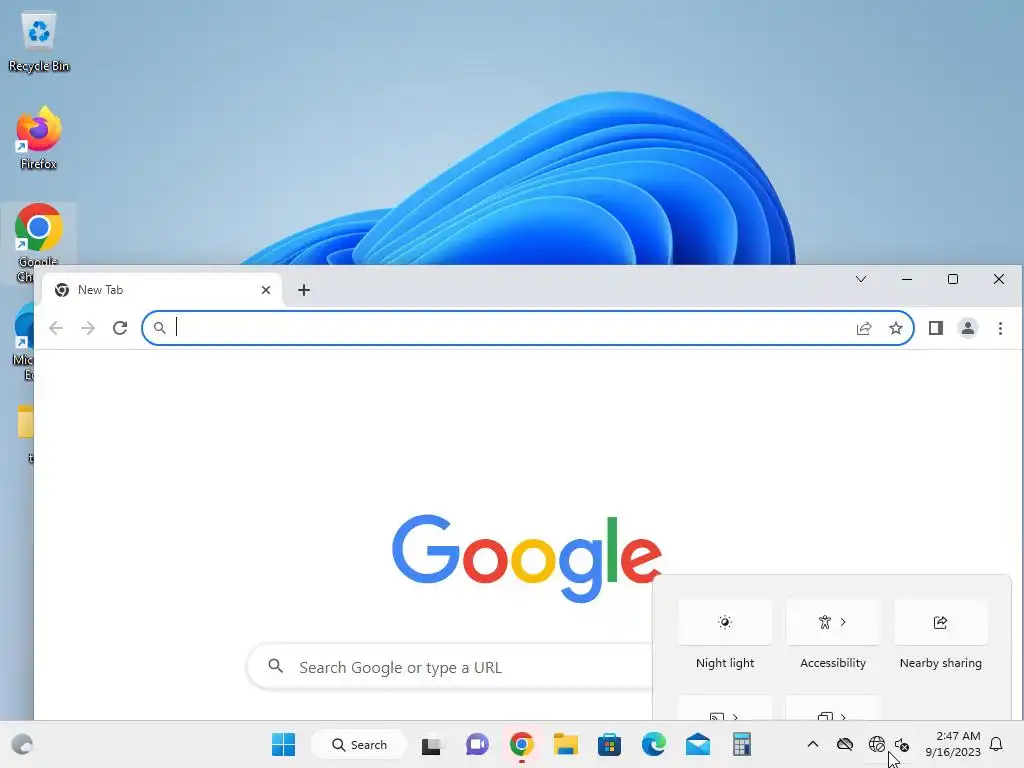Select the Recycle Bin desktop icon
This screenshot has width=1024, height=768.
point(39,42)
